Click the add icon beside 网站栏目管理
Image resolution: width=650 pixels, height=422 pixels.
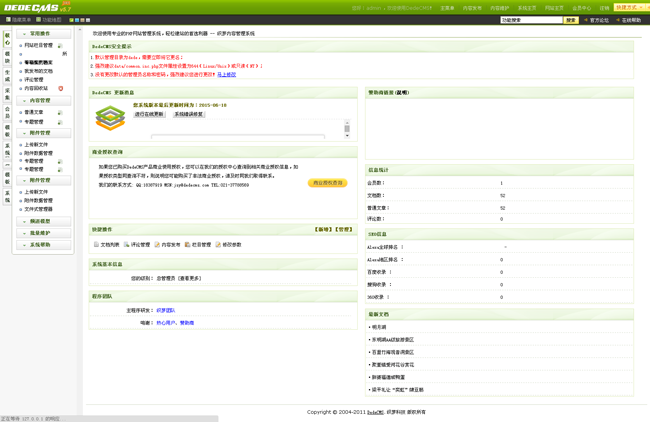point(60,46)
